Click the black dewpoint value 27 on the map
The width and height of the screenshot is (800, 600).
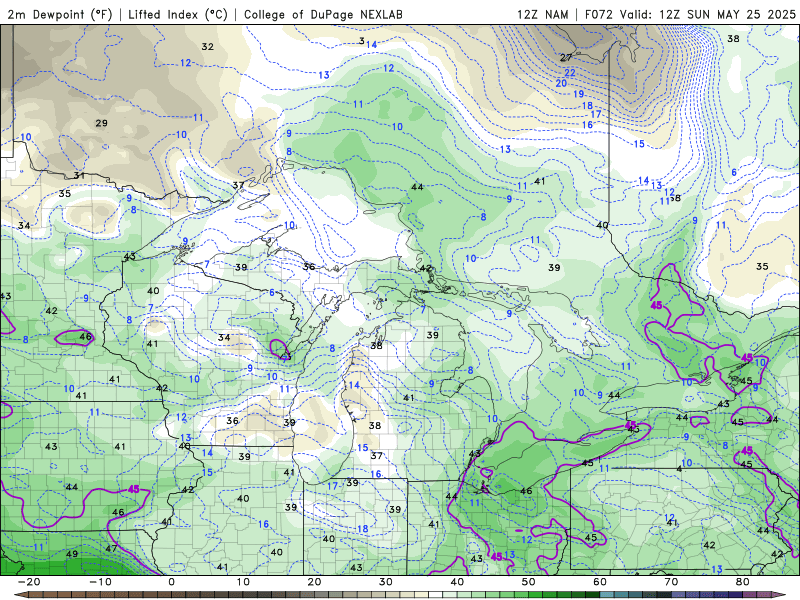coord(566,57)
